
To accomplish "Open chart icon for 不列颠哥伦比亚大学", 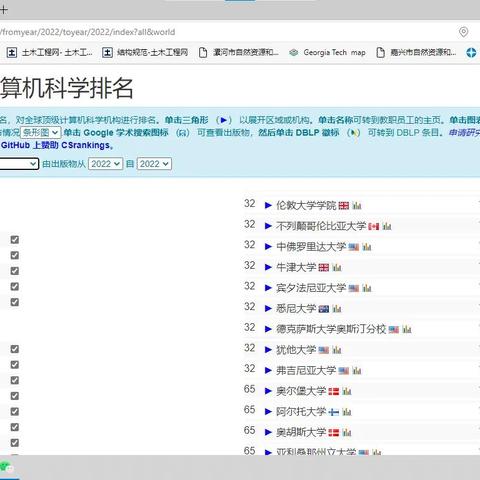I will tap(387, 226).
